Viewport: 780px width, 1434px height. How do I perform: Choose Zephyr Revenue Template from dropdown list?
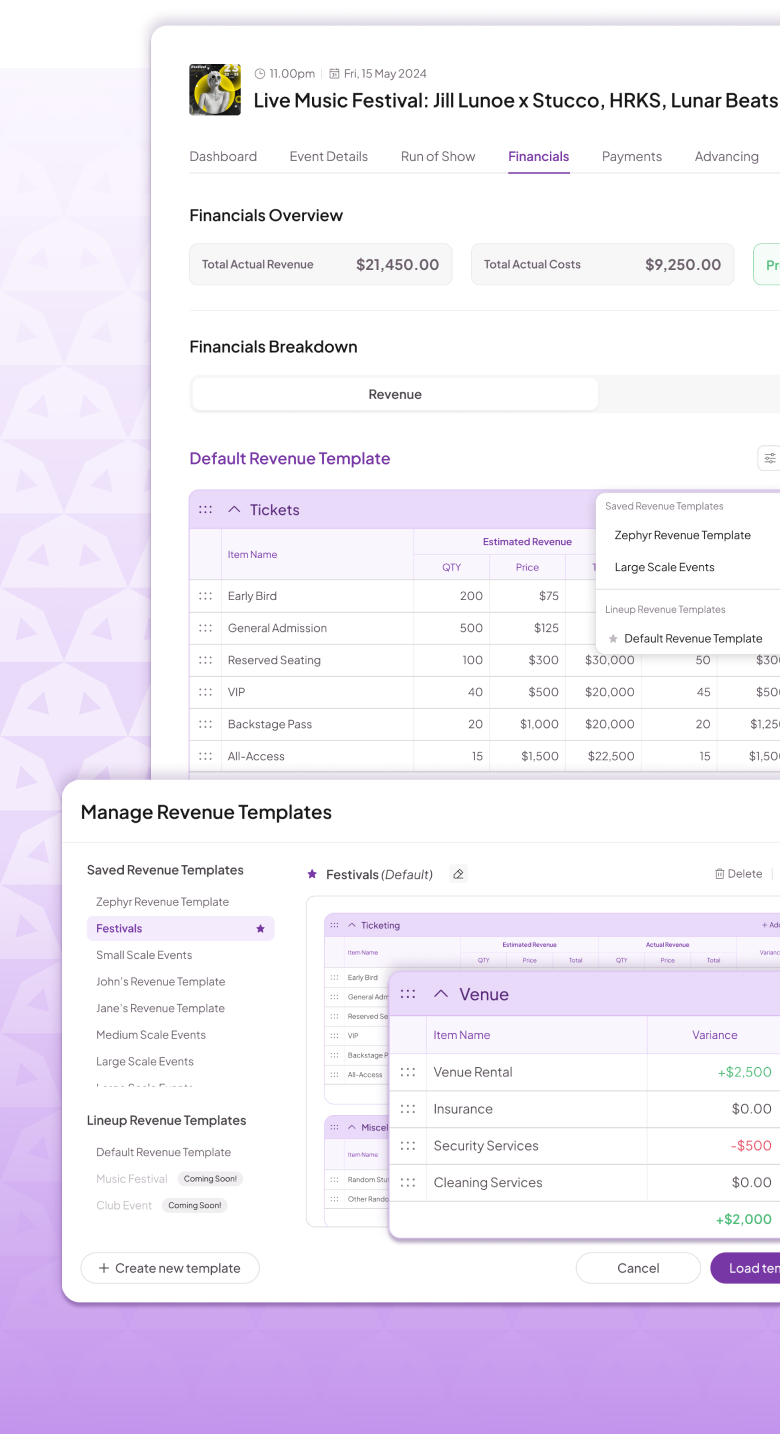pyautogui.click(x=682, y=535)
